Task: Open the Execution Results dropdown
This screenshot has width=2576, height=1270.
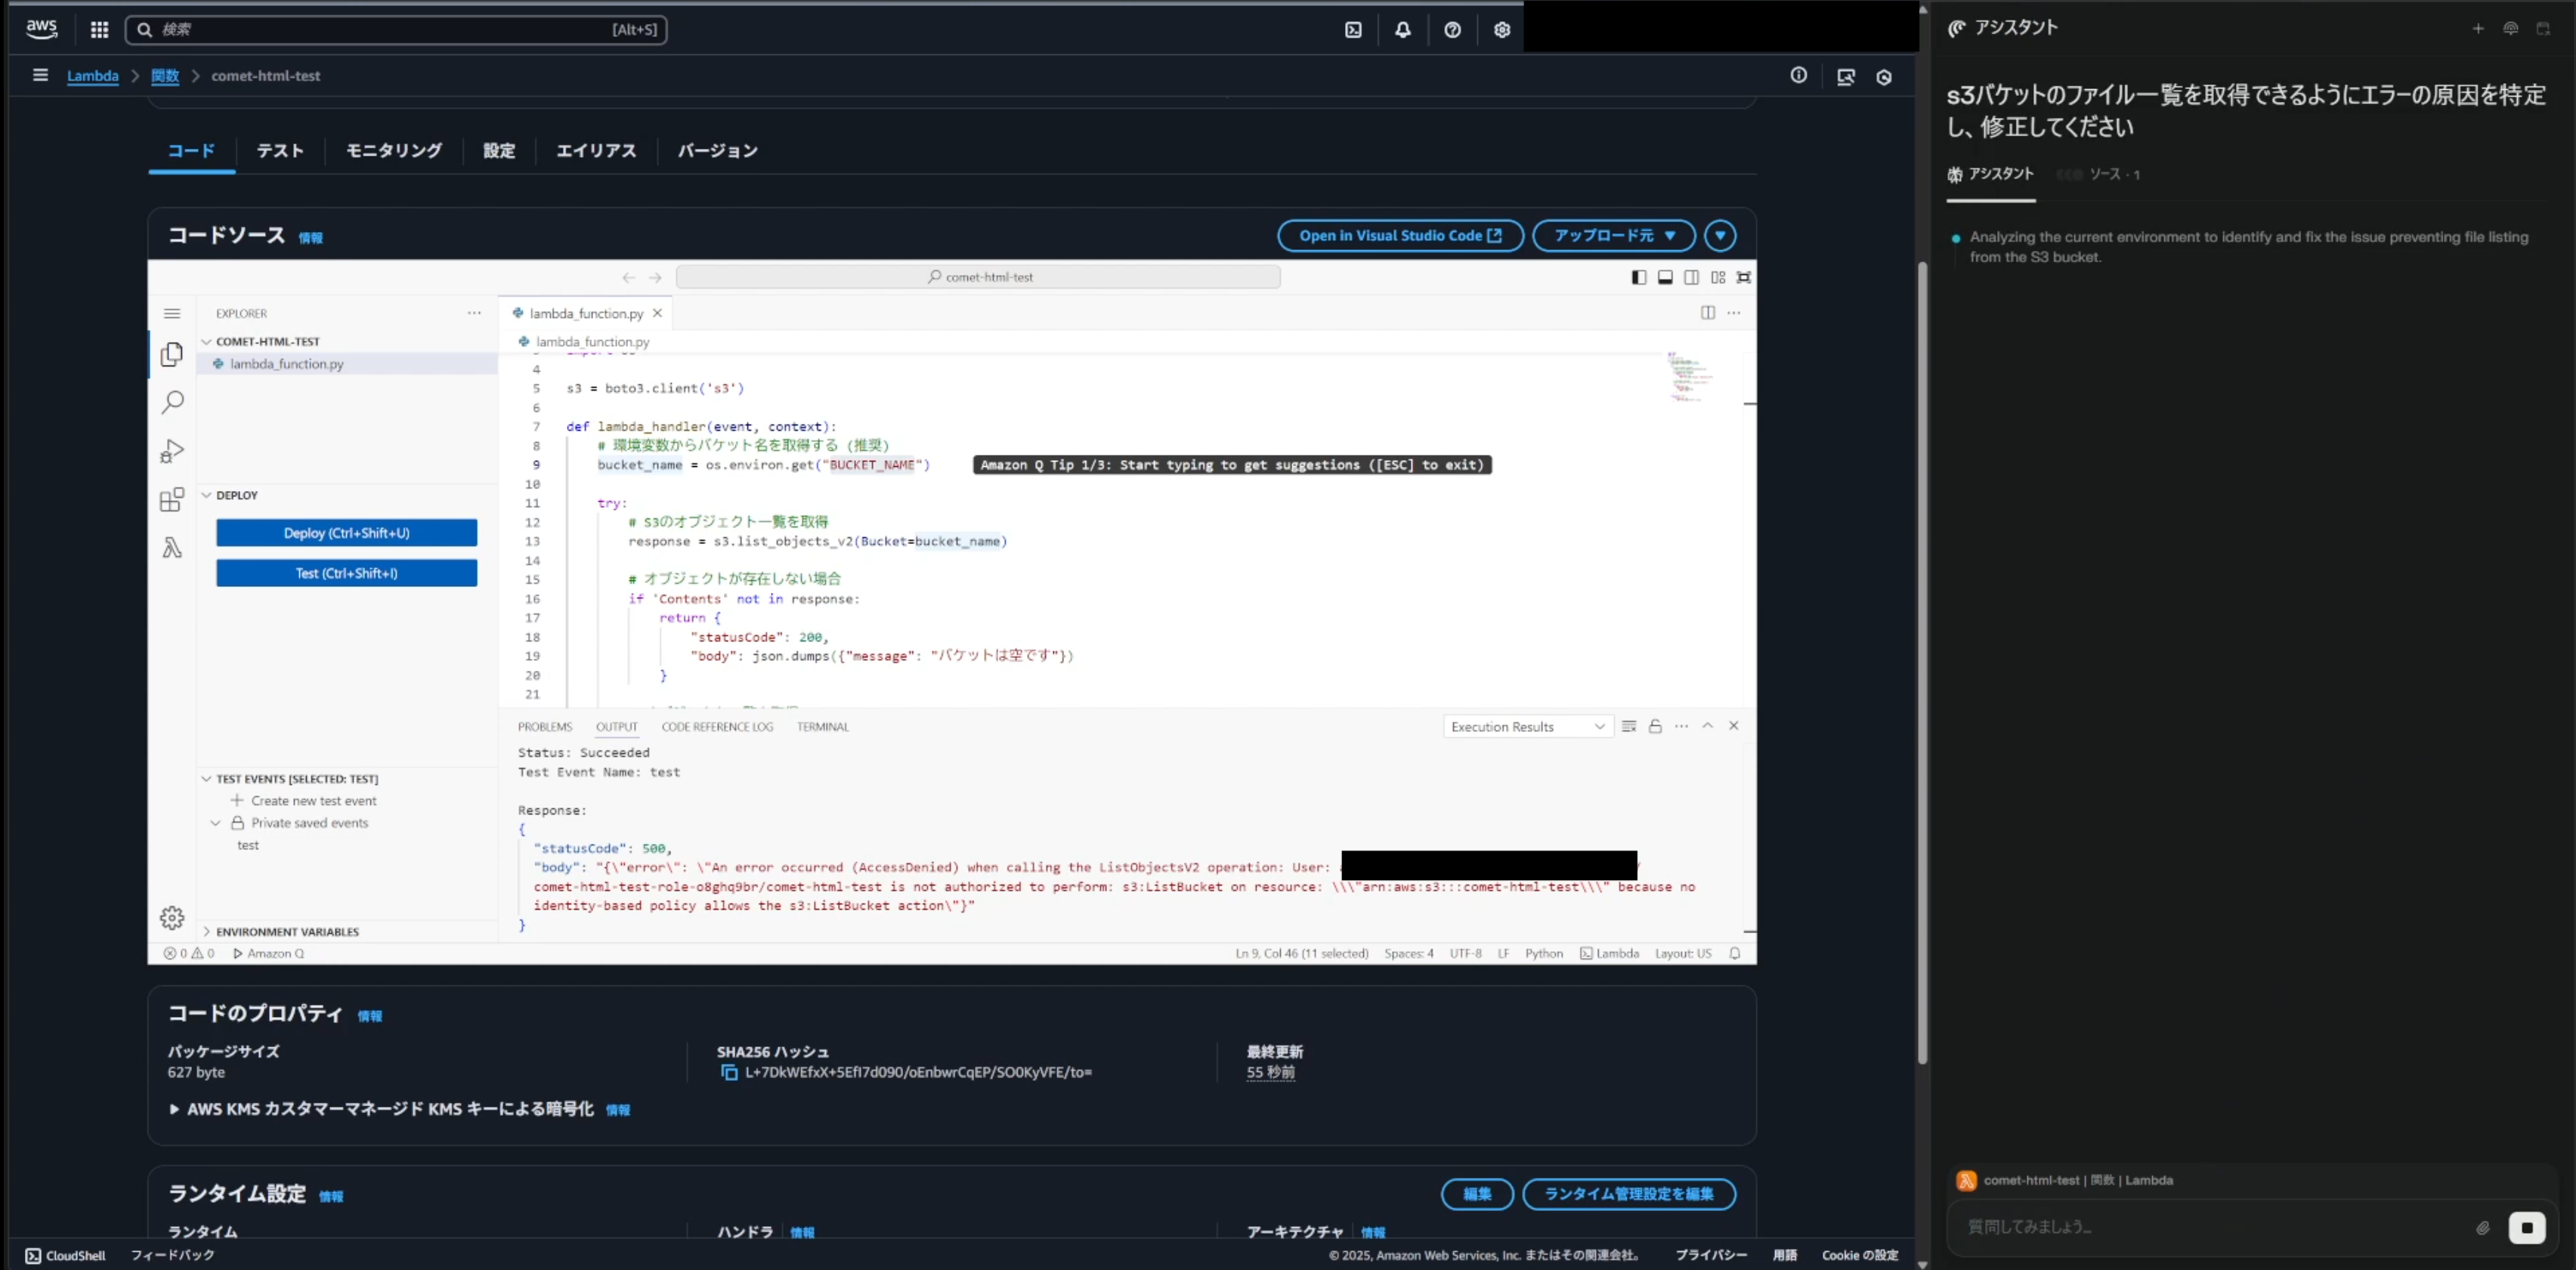Action: 1527,727
